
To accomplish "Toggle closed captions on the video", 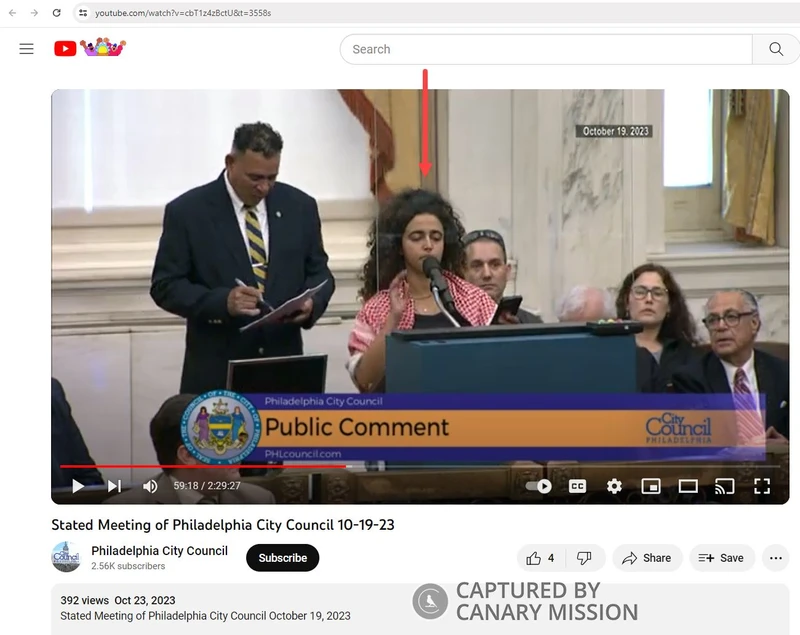I will [577, 486].
